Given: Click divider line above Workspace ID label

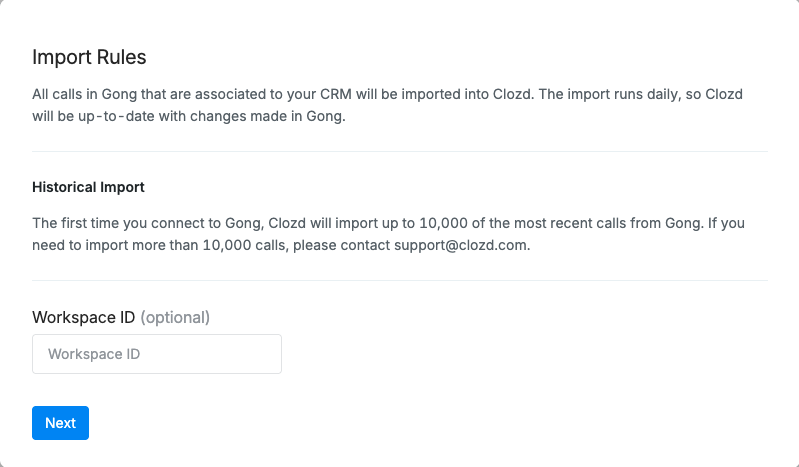Looking at the screenshot, I should 400,281.
